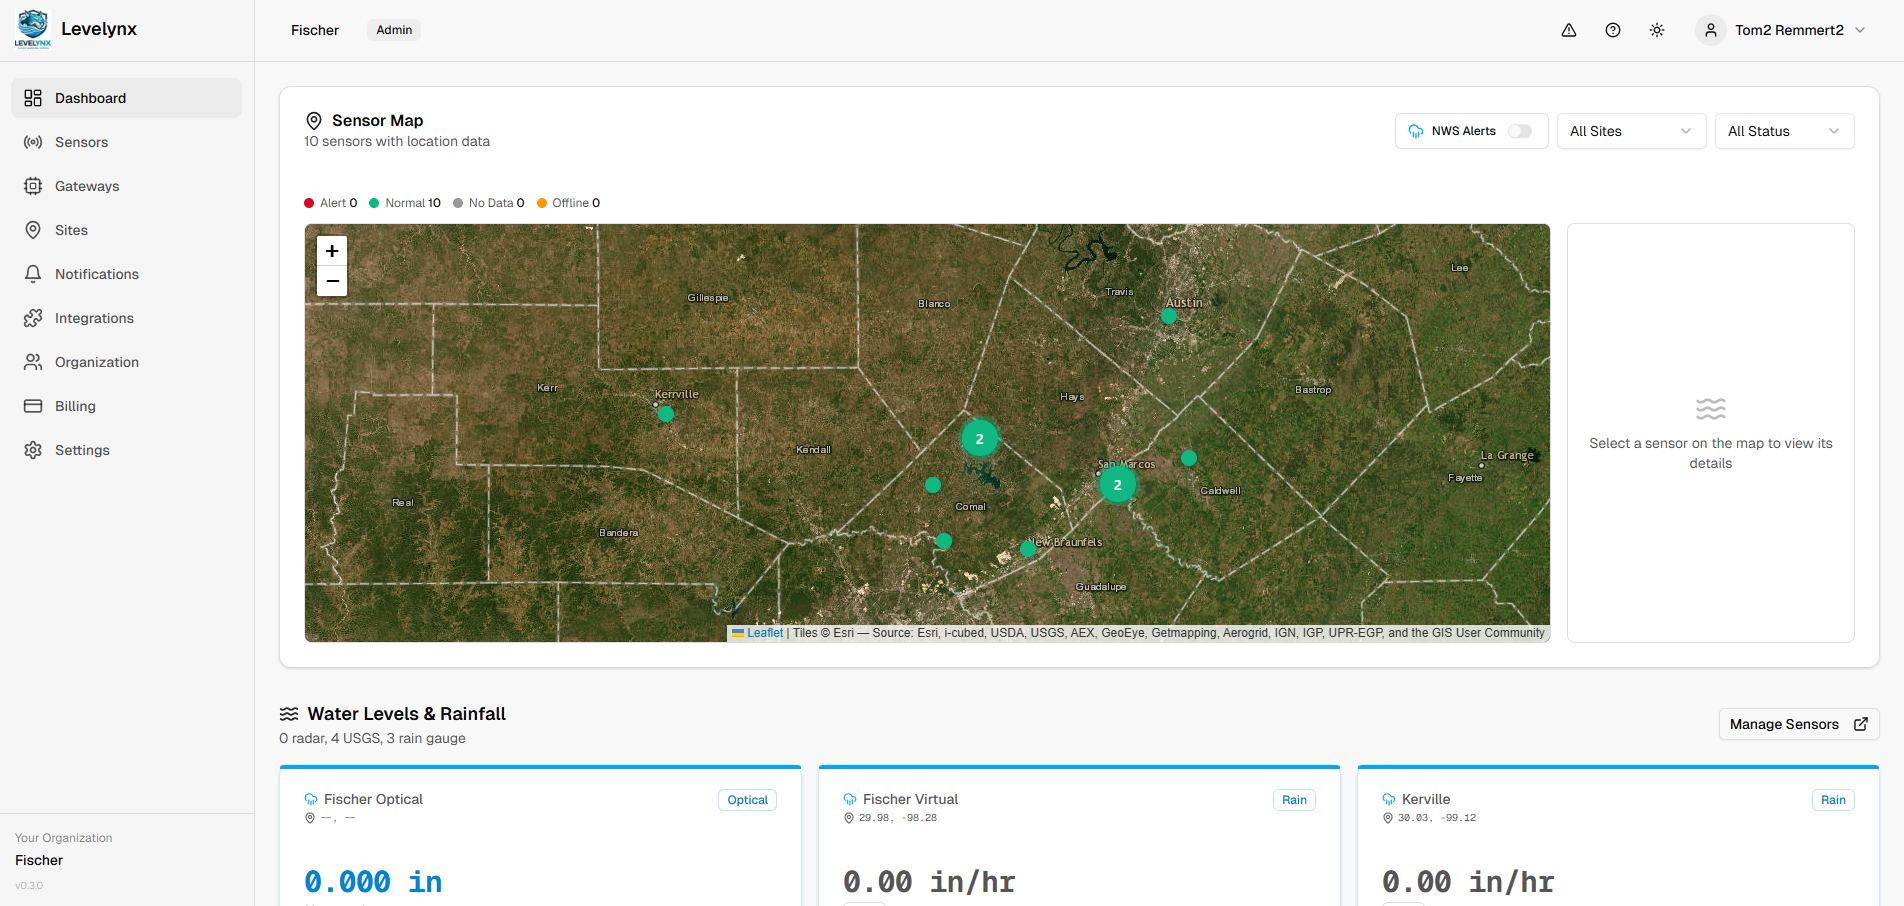Viewport: 1904px width, 906px height.
Task: Click the Sites pin icon in sidebar
Action: [x=33, y=230]
